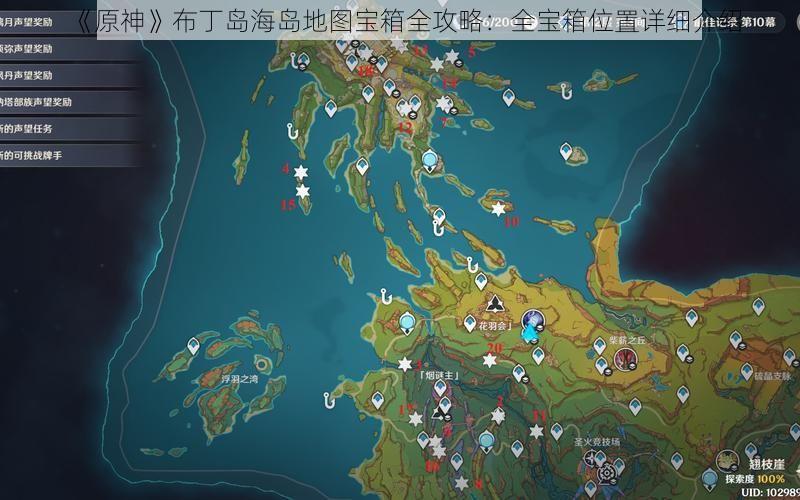This screenshot has width=800, height=500.
Task: Open the 新的可挑战牌手 sidebar entry
Action: tap(69, 155)
